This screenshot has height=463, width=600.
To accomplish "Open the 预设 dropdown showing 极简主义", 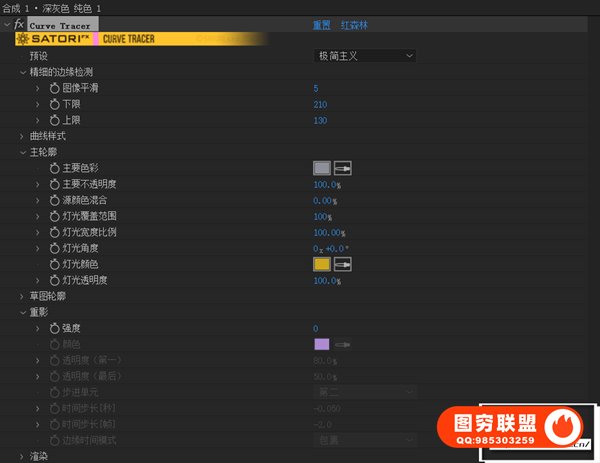I will pos(364,56).
